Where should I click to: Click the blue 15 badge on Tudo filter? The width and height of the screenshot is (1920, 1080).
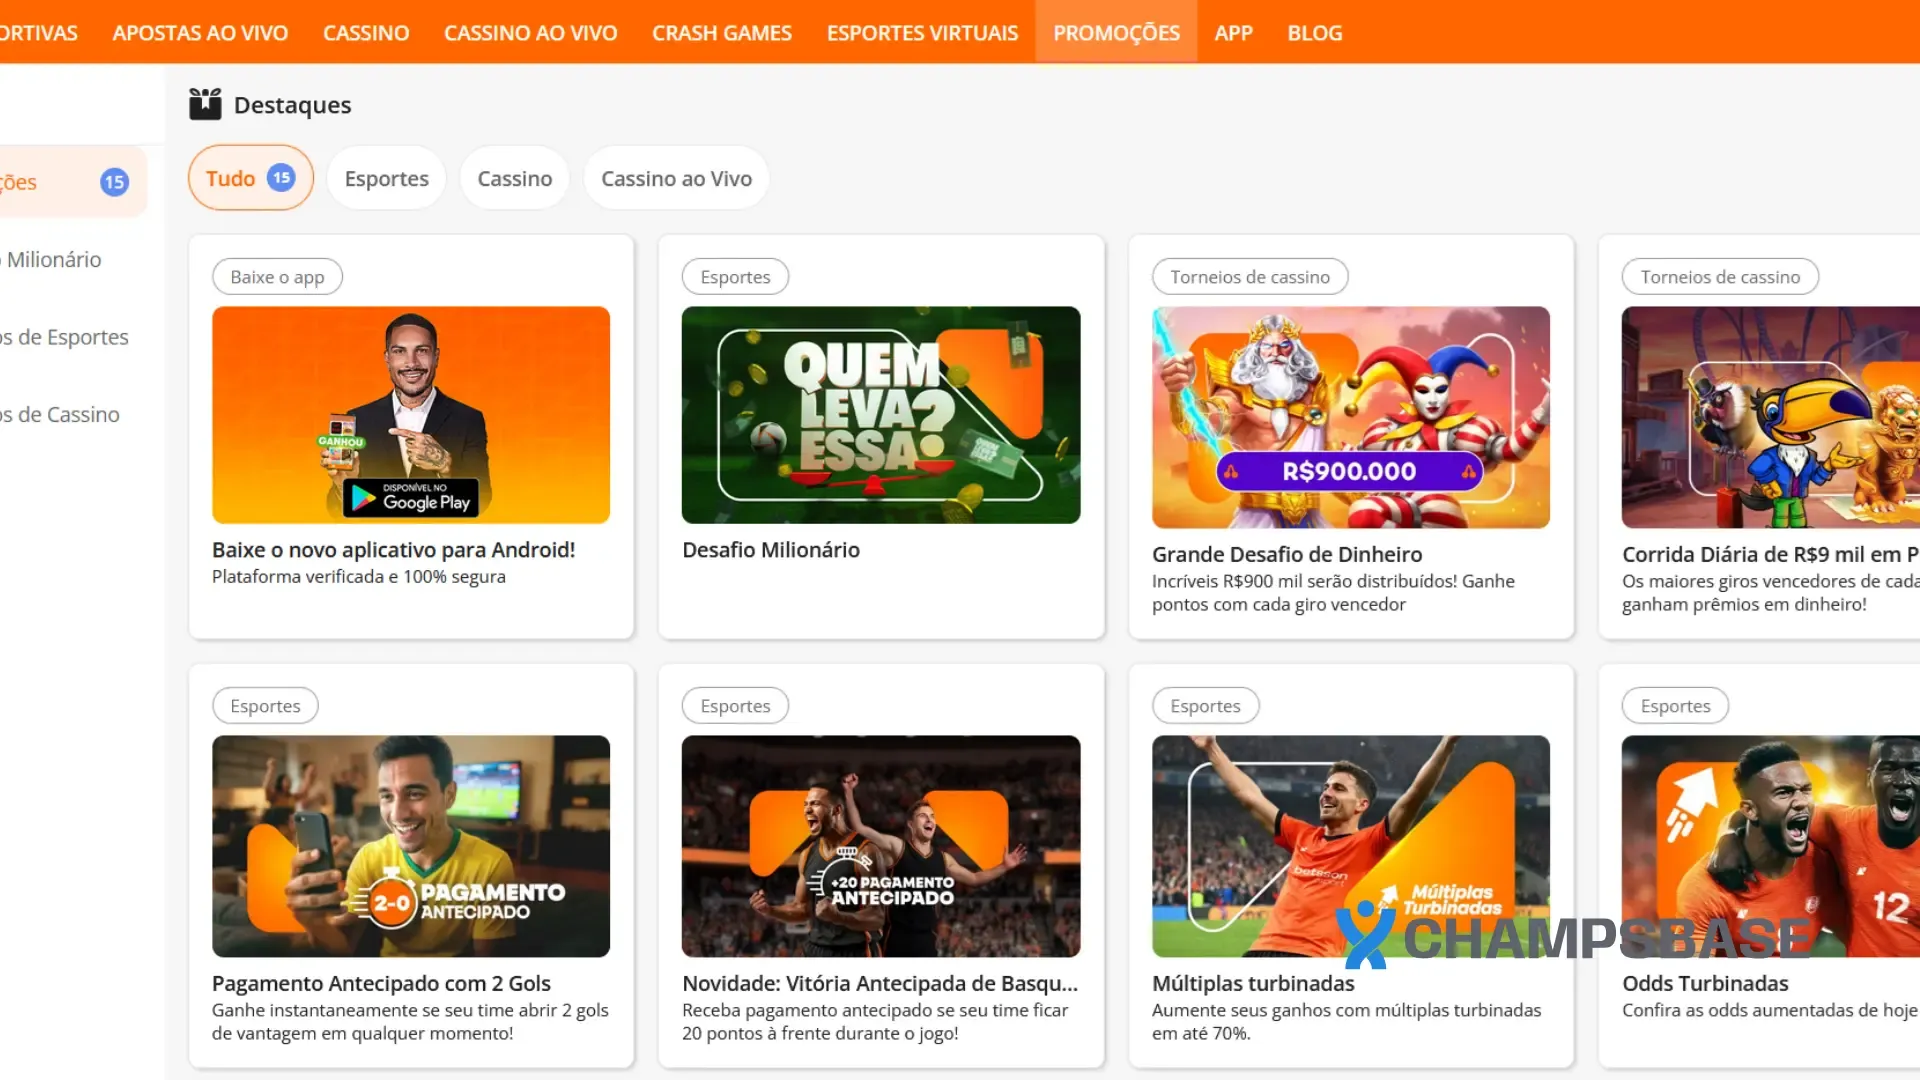click(x=282, y=176)
